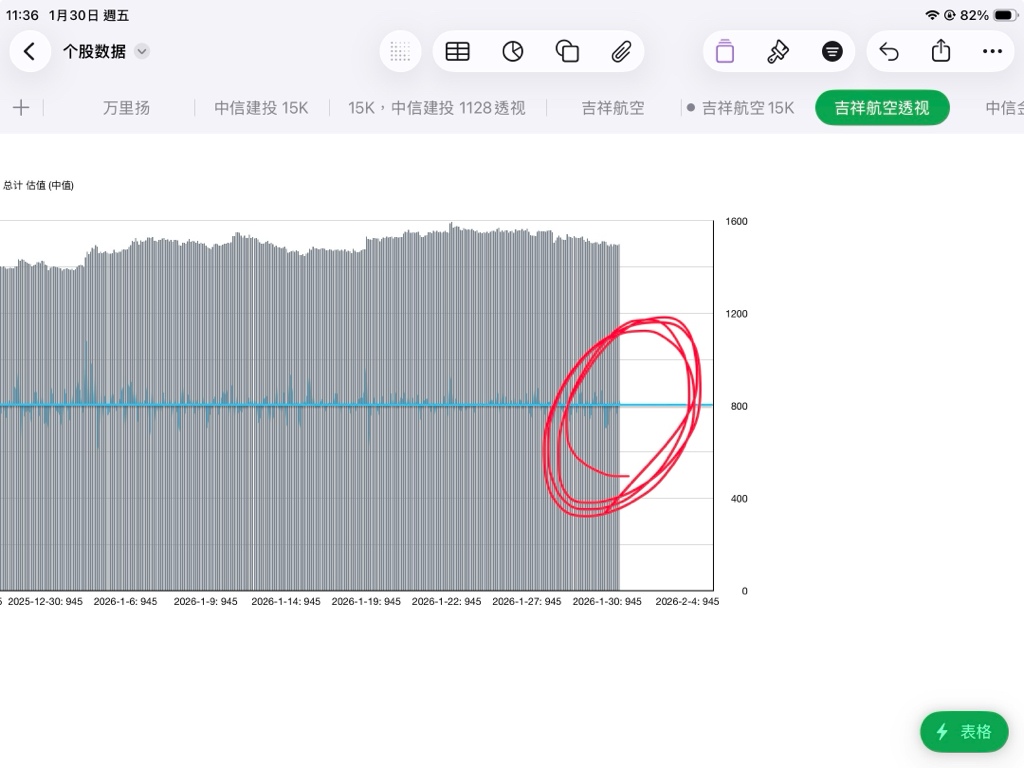
Task: Add a new sheet with plus icon
Action: point(21,108)
